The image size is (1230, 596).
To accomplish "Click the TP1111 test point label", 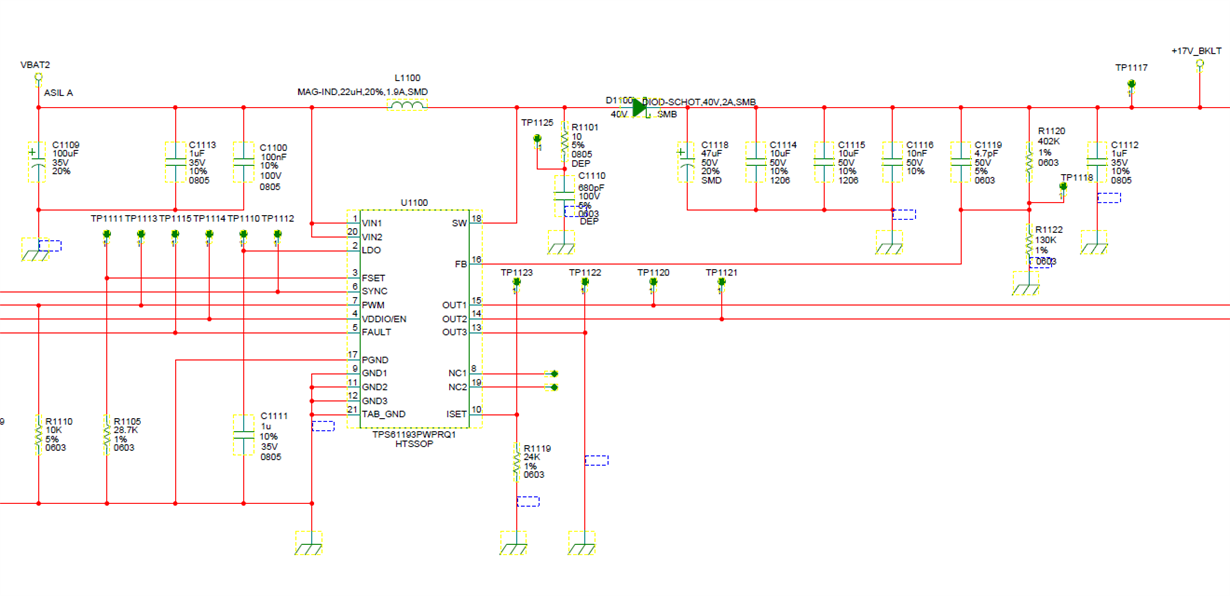I will tap(107, 218).
